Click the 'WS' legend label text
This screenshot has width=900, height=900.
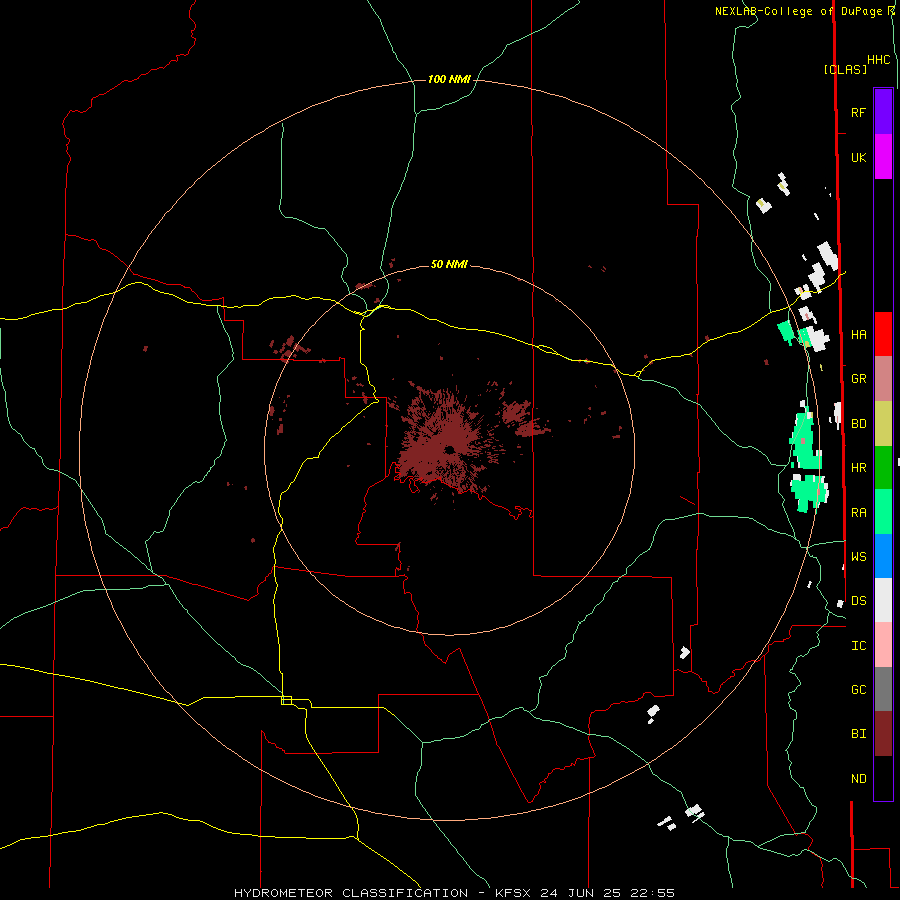pos(858,556)
